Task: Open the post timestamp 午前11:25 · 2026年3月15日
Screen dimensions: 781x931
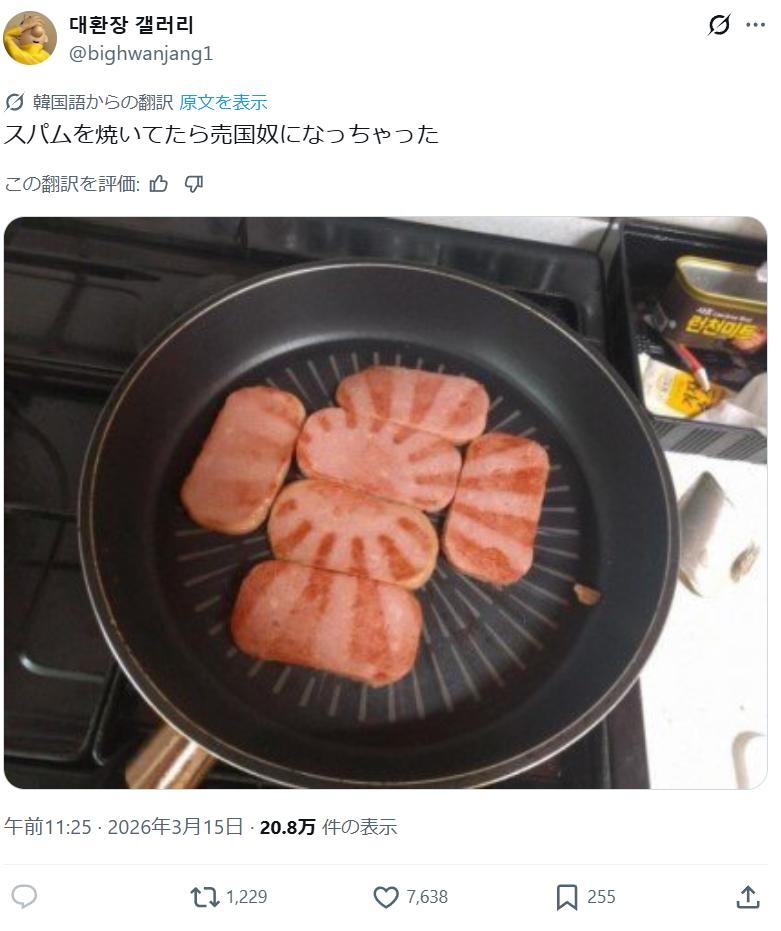Action: click(124, 826)
